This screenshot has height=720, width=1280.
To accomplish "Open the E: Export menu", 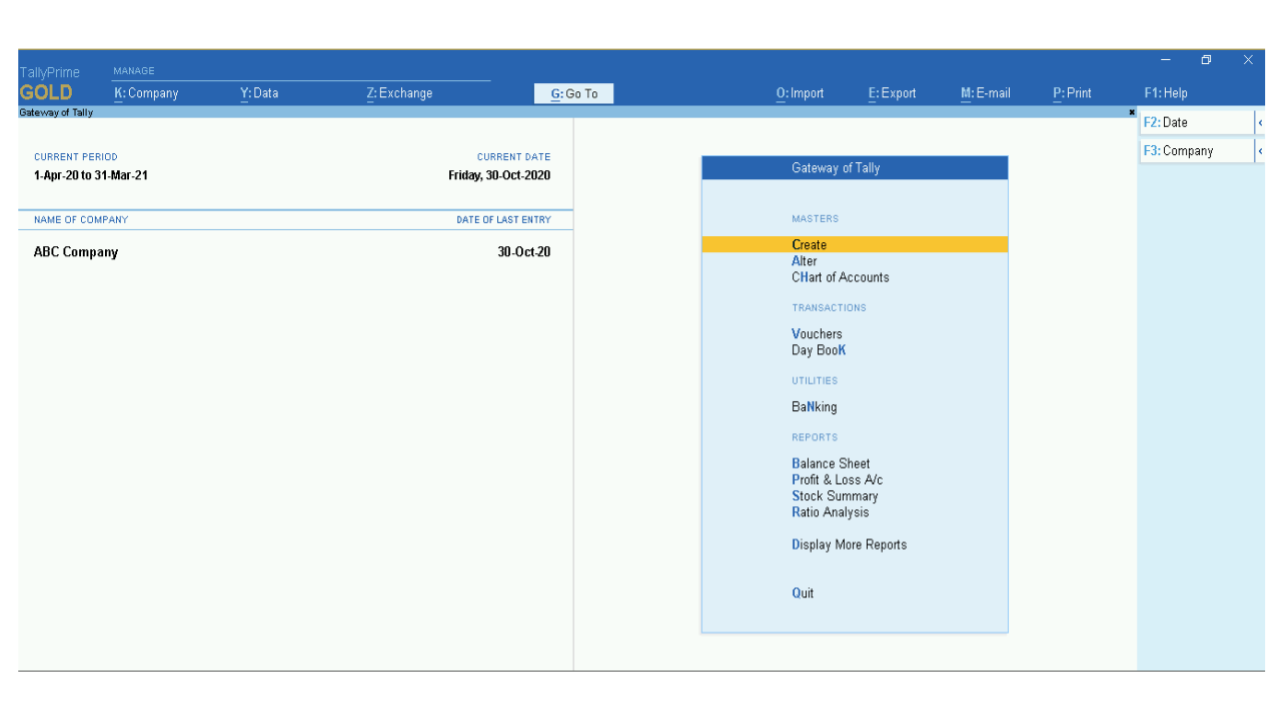I will (892, 93).
